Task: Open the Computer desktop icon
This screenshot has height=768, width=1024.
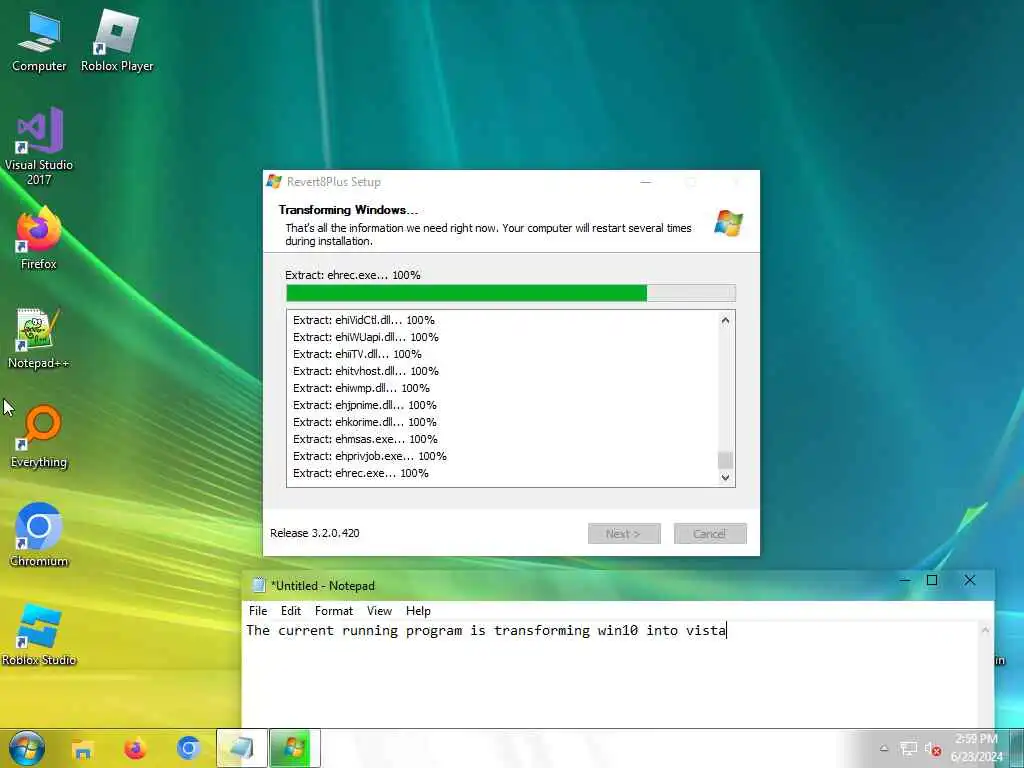Action: (x=39, y=40)
